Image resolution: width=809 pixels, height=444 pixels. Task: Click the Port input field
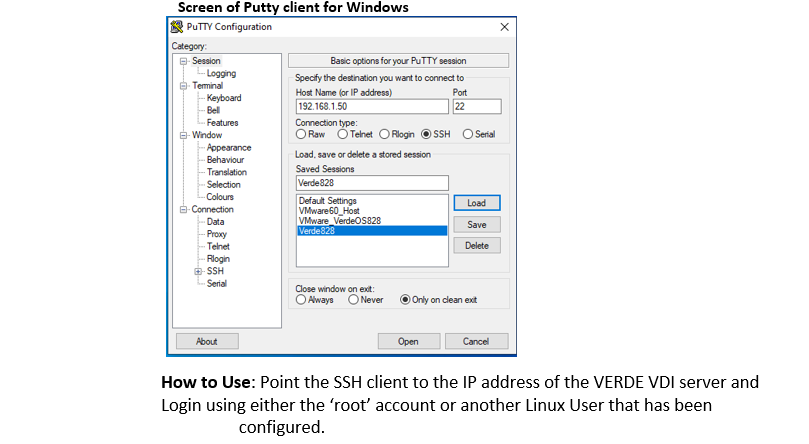click(477, 106)
